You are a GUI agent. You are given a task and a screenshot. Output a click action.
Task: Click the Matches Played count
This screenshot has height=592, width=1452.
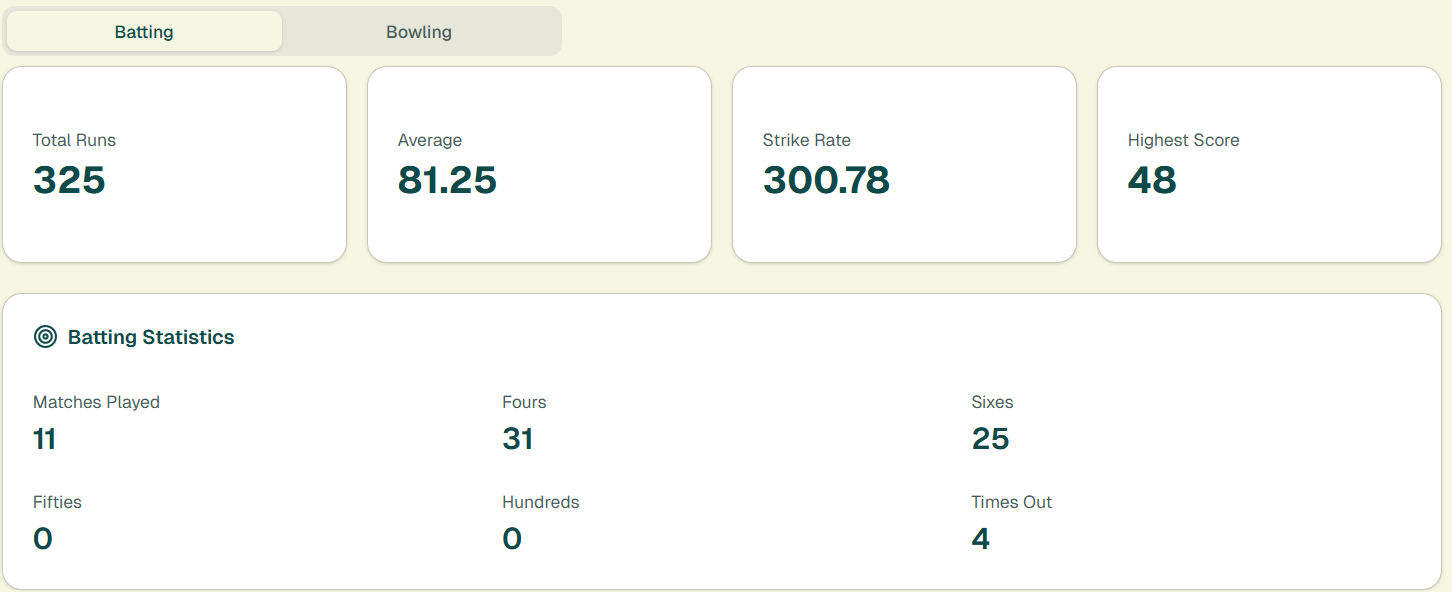click(44, 438)
